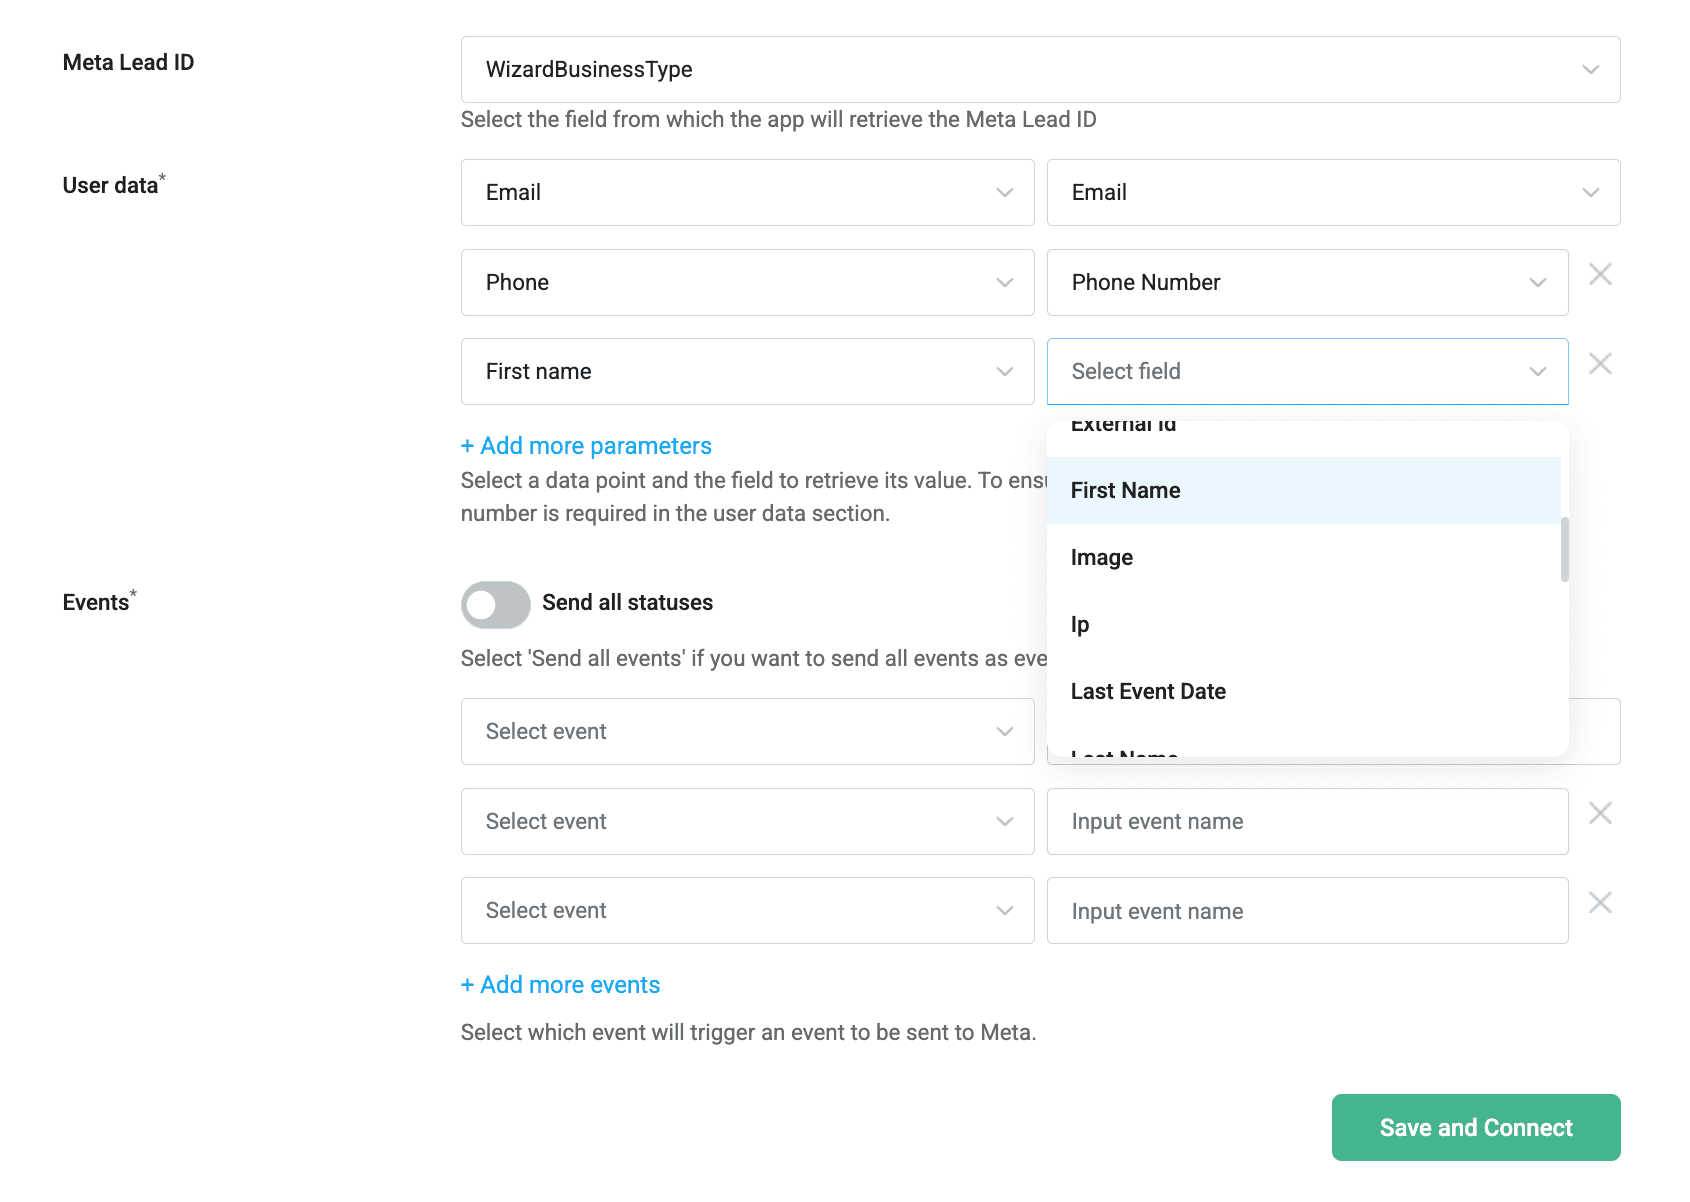Open the Email field dropdown on right
Screen dimensions: 1690x1202
tap(1333, 192)
